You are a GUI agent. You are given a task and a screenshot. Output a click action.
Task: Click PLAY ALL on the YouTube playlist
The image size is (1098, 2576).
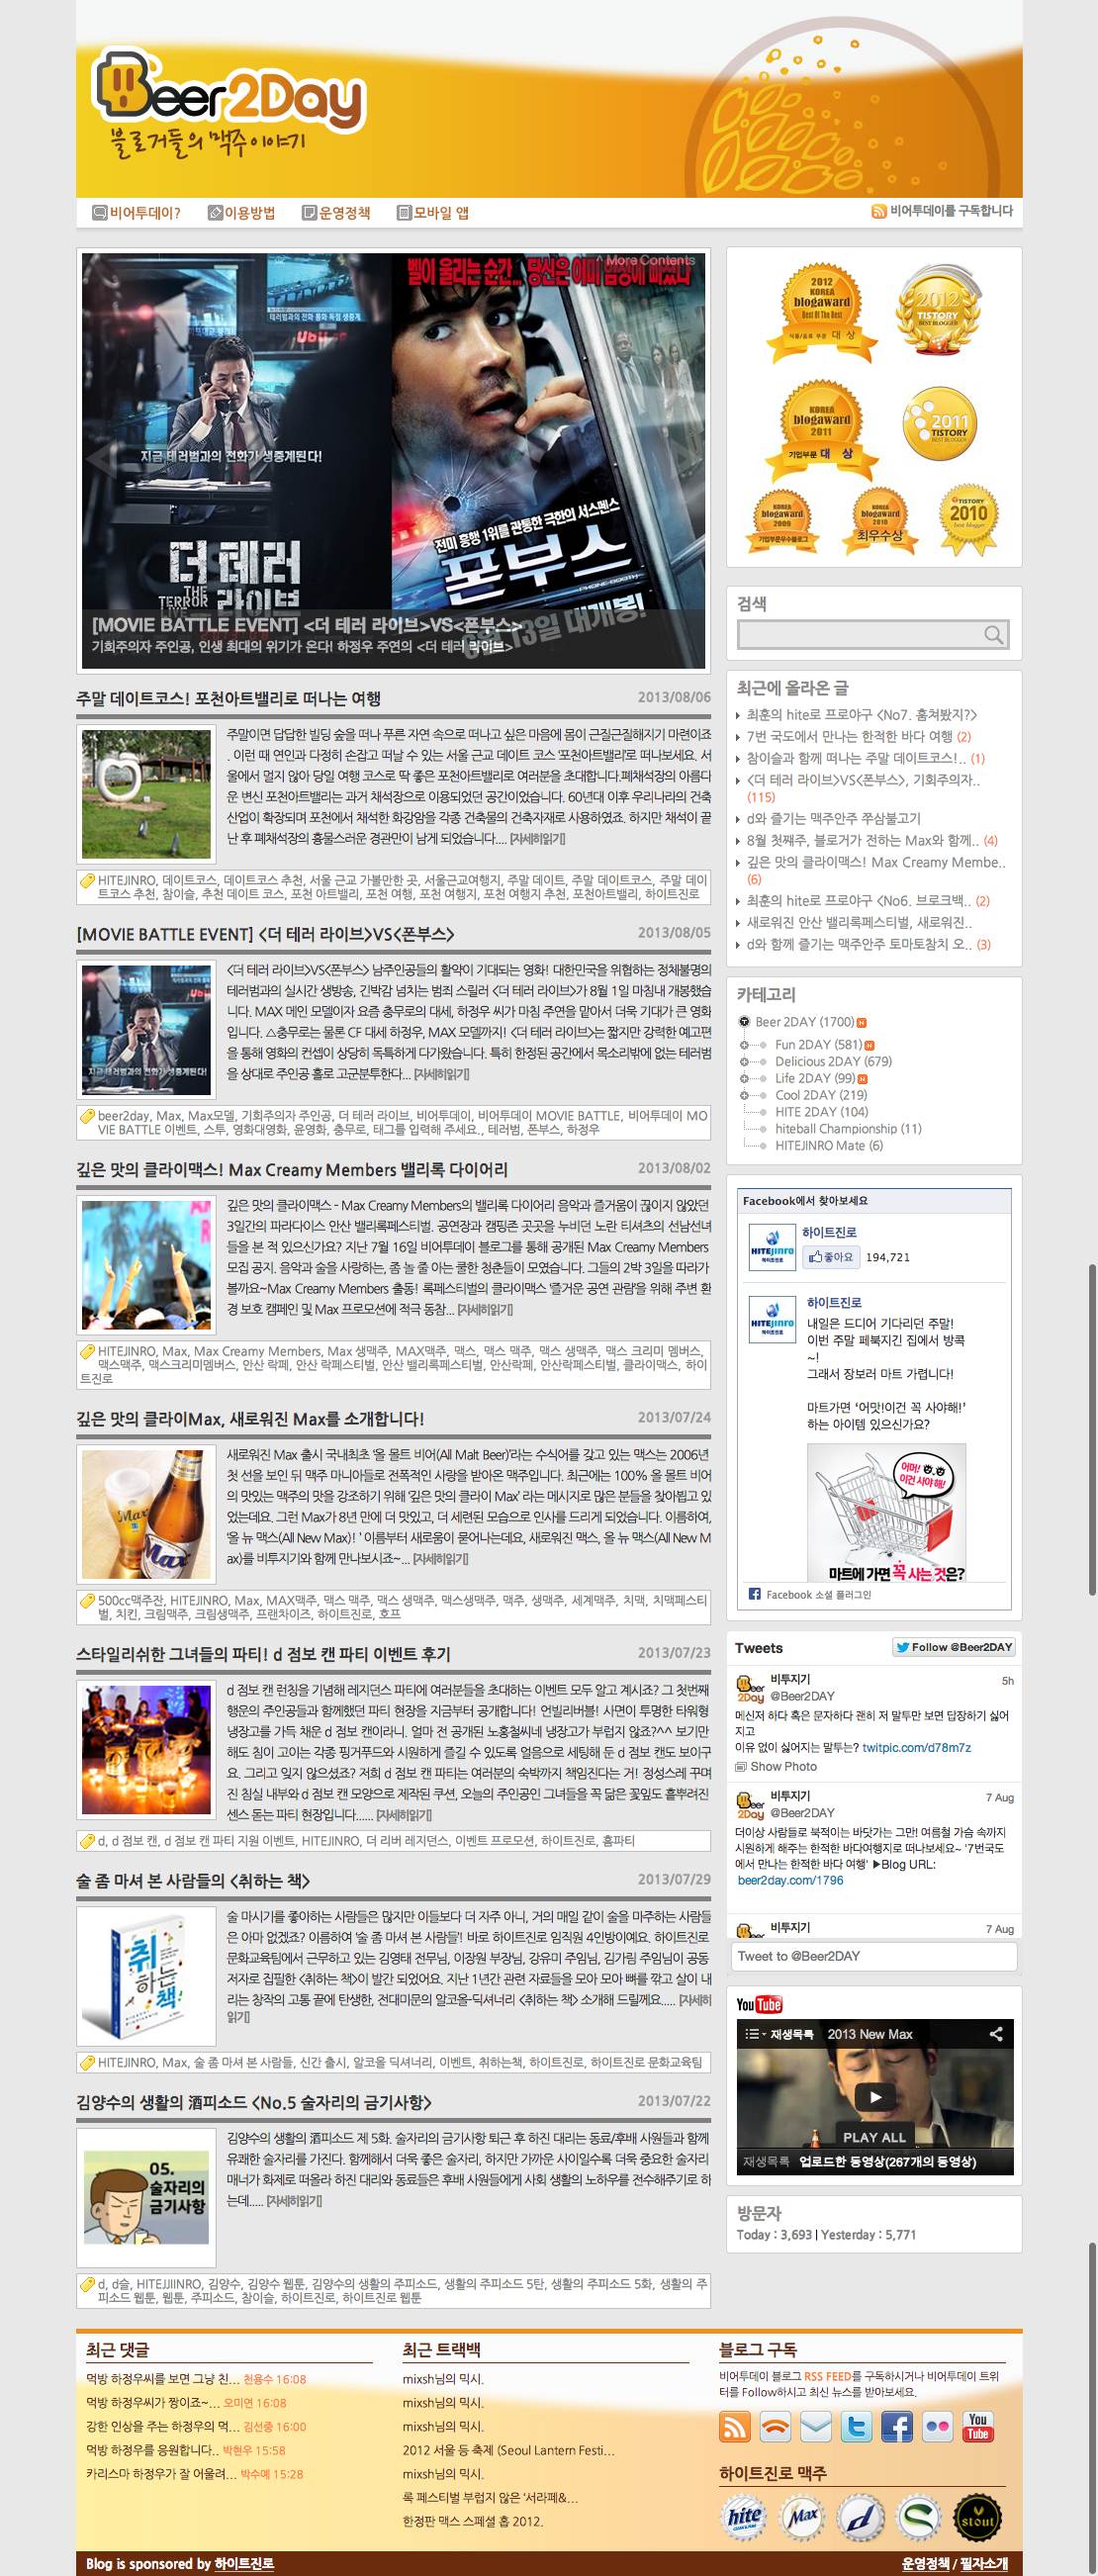873,2137
